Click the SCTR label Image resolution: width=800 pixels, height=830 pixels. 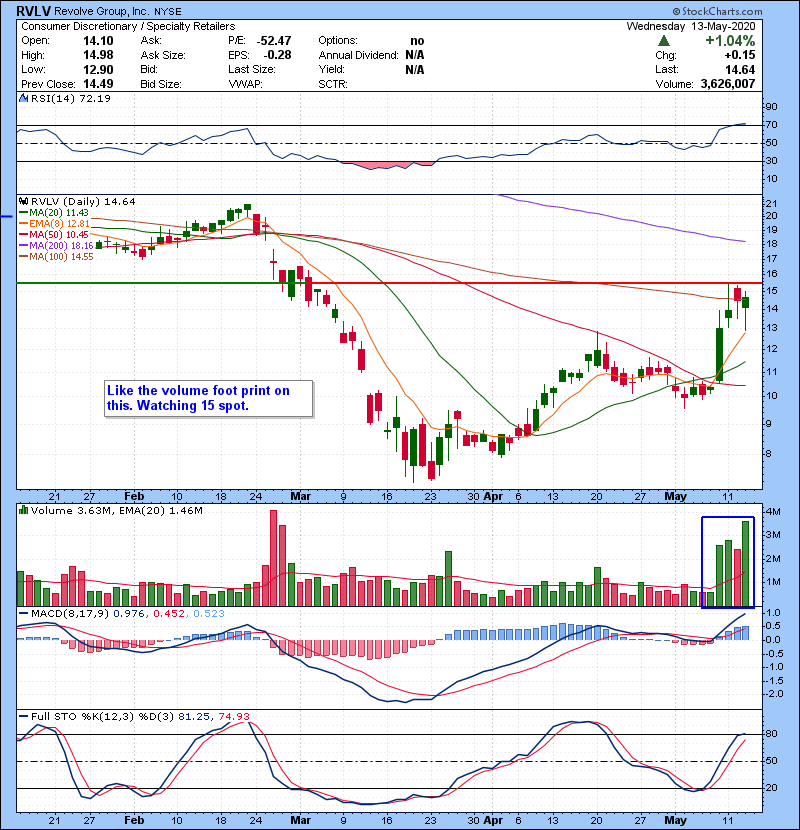click(x=332, y=84)
